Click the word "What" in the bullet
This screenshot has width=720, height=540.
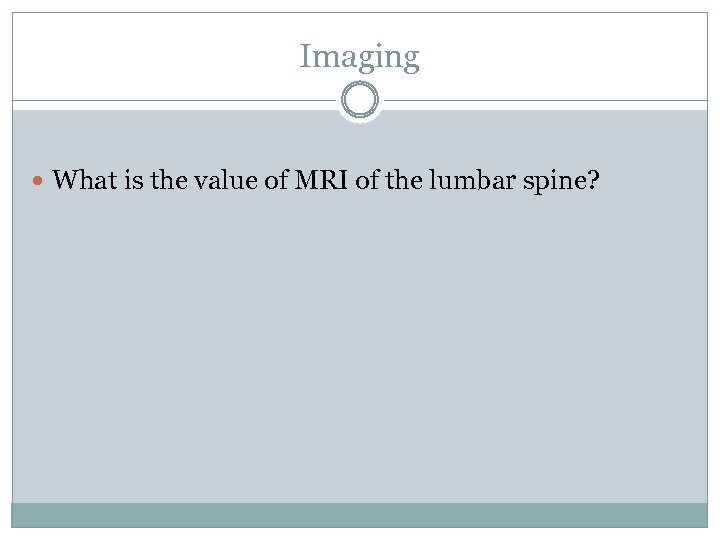(83, 180)
